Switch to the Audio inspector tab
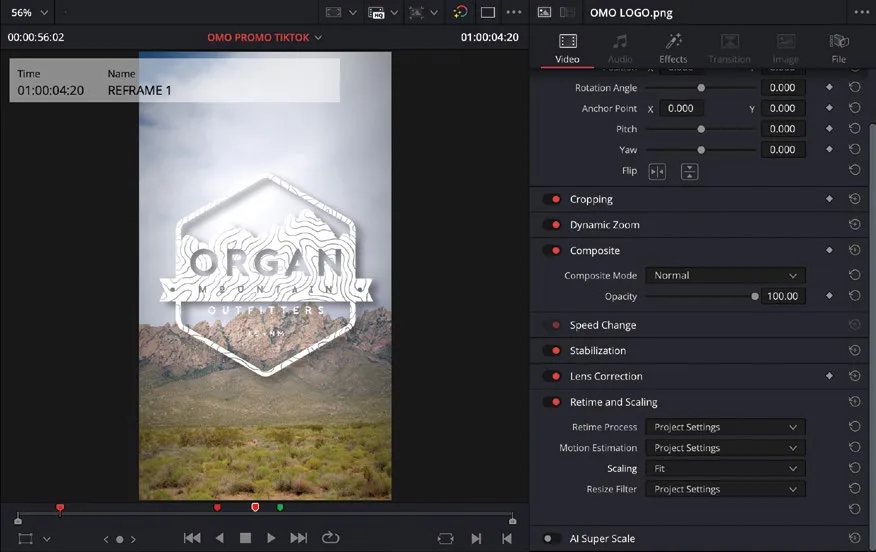The width and height of the screenshot is (876, 552). (620, 48)
